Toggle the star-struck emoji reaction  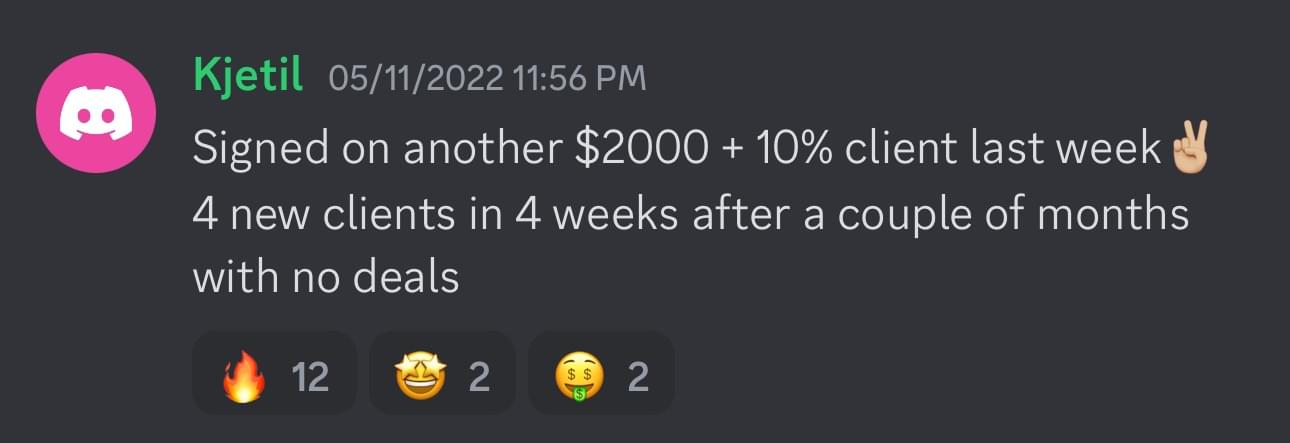tap(442, 374)
